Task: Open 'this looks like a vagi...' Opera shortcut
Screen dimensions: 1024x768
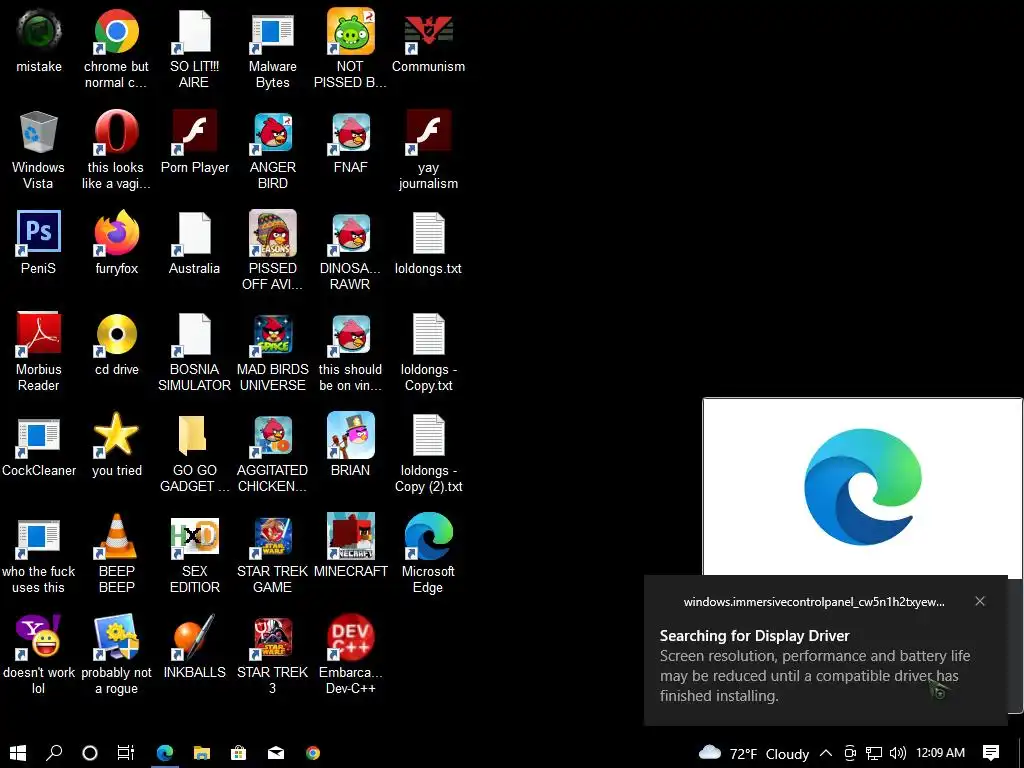Action: click(x=116, y=150)
